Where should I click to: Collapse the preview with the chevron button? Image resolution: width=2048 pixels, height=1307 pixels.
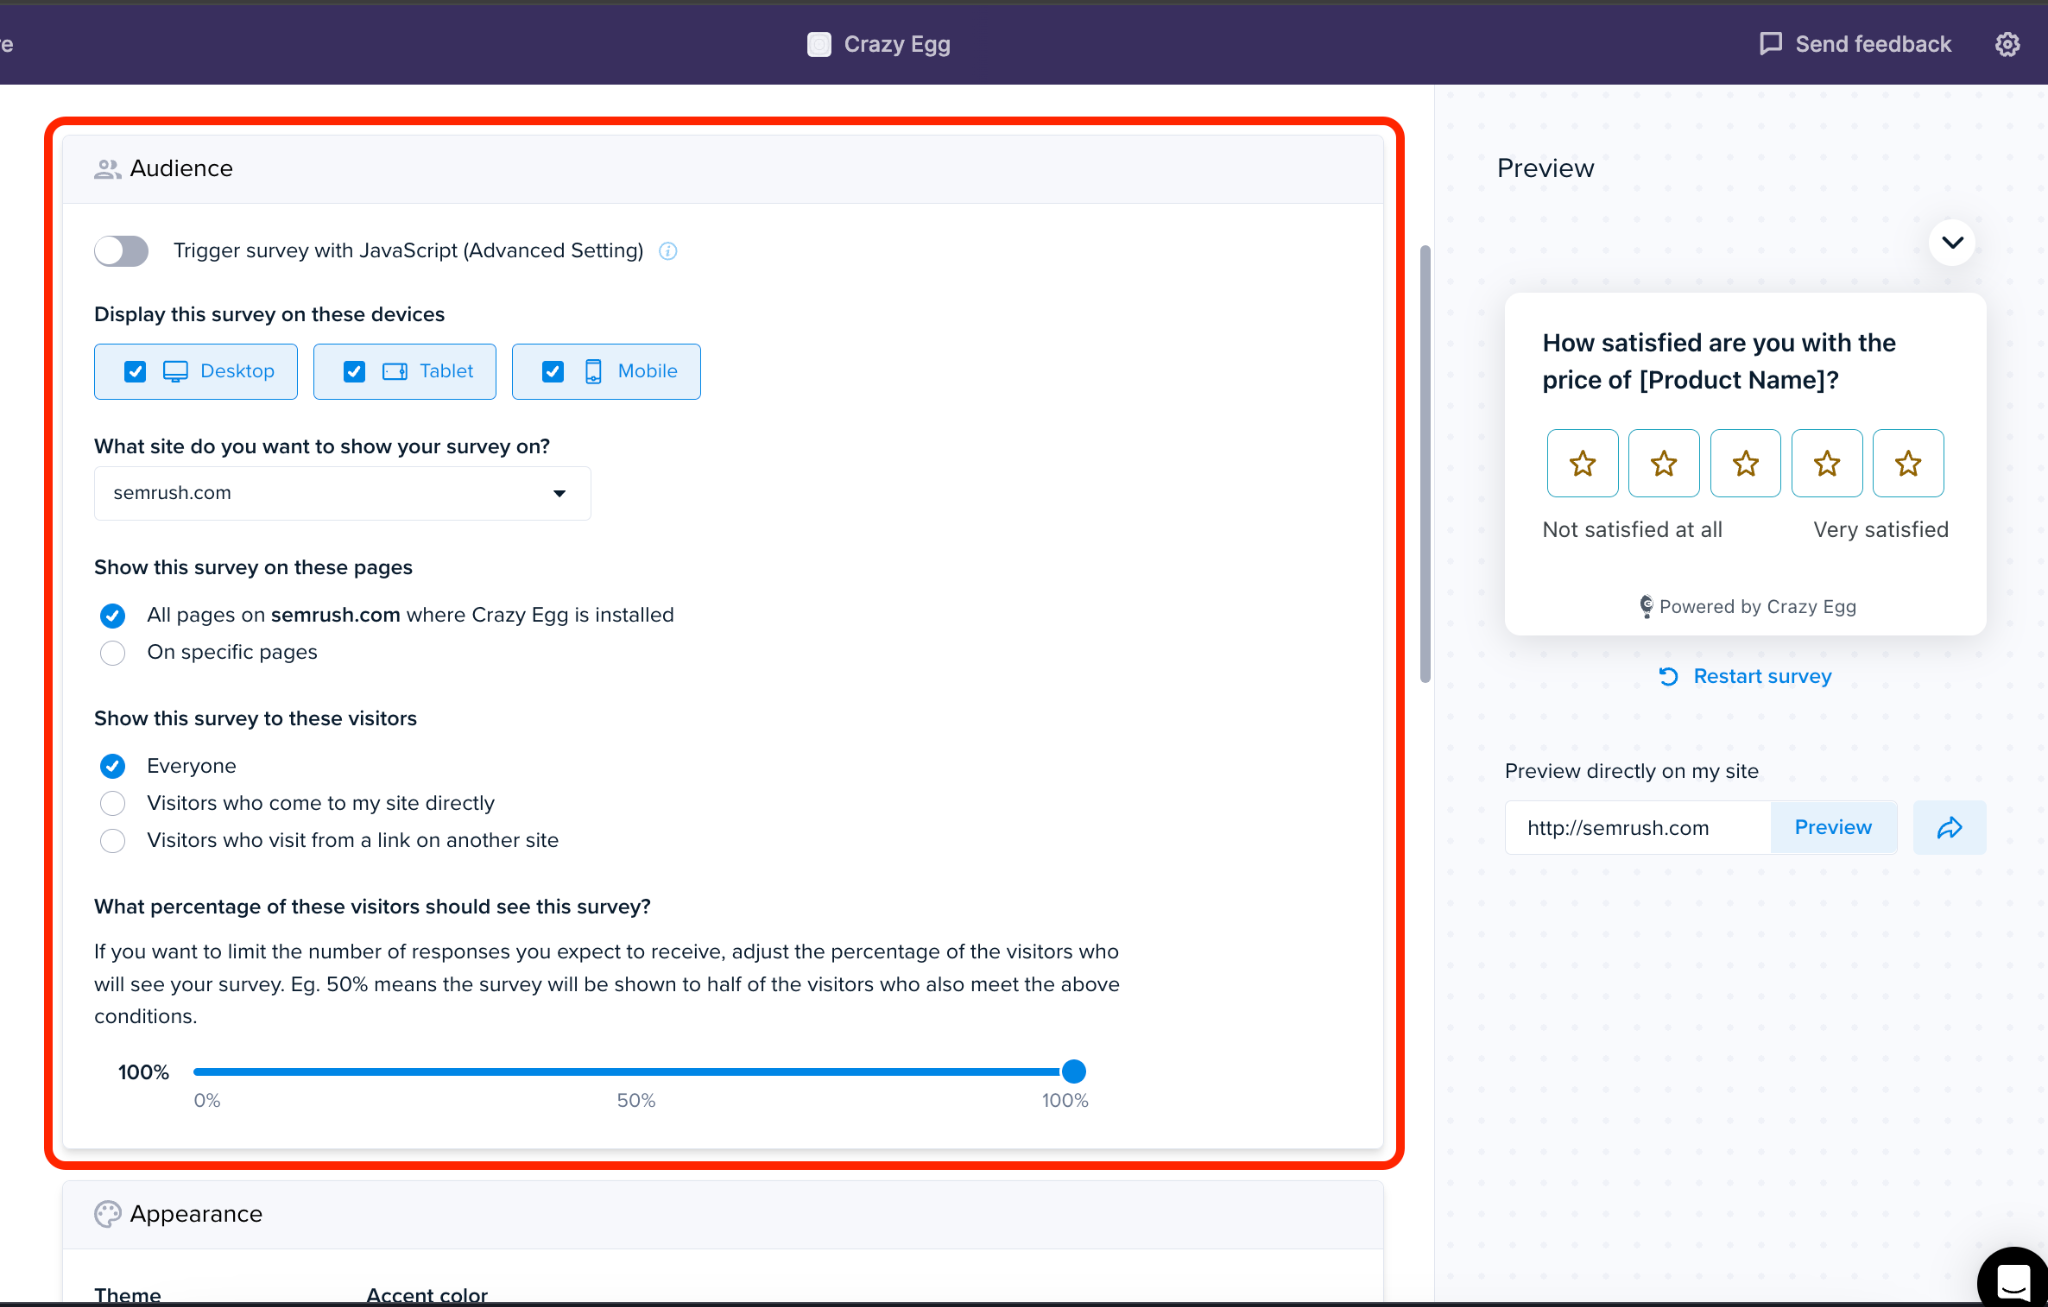(1952, 243)
